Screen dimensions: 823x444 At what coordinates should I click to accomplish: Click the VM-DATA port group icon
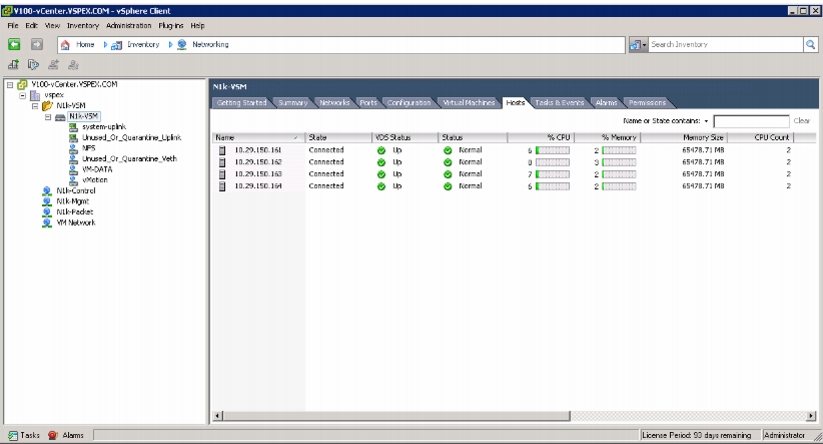[73, 170]
